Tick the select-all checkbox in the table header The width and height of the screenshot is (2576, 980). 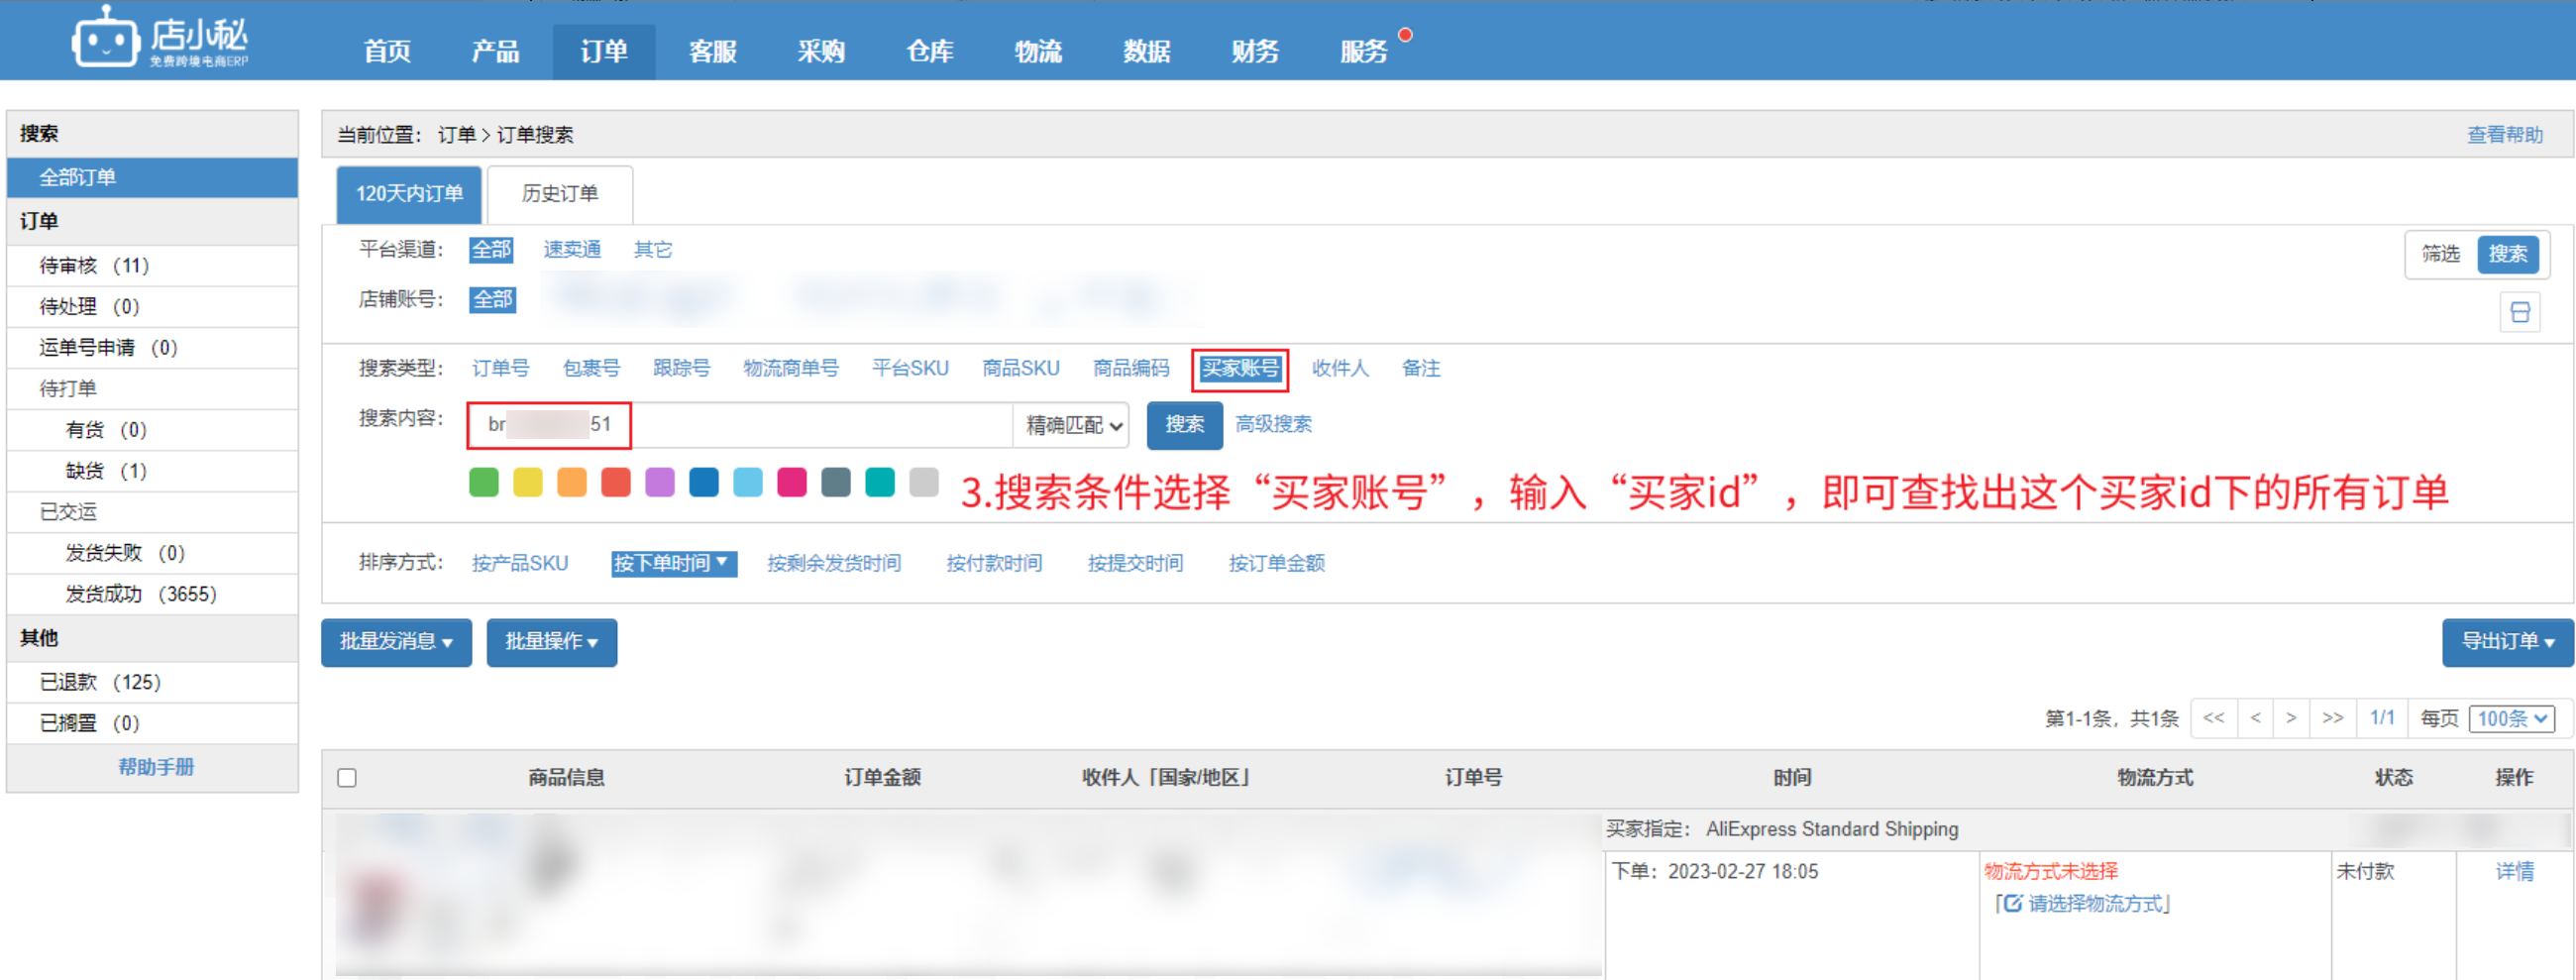(x=347, y=778)
